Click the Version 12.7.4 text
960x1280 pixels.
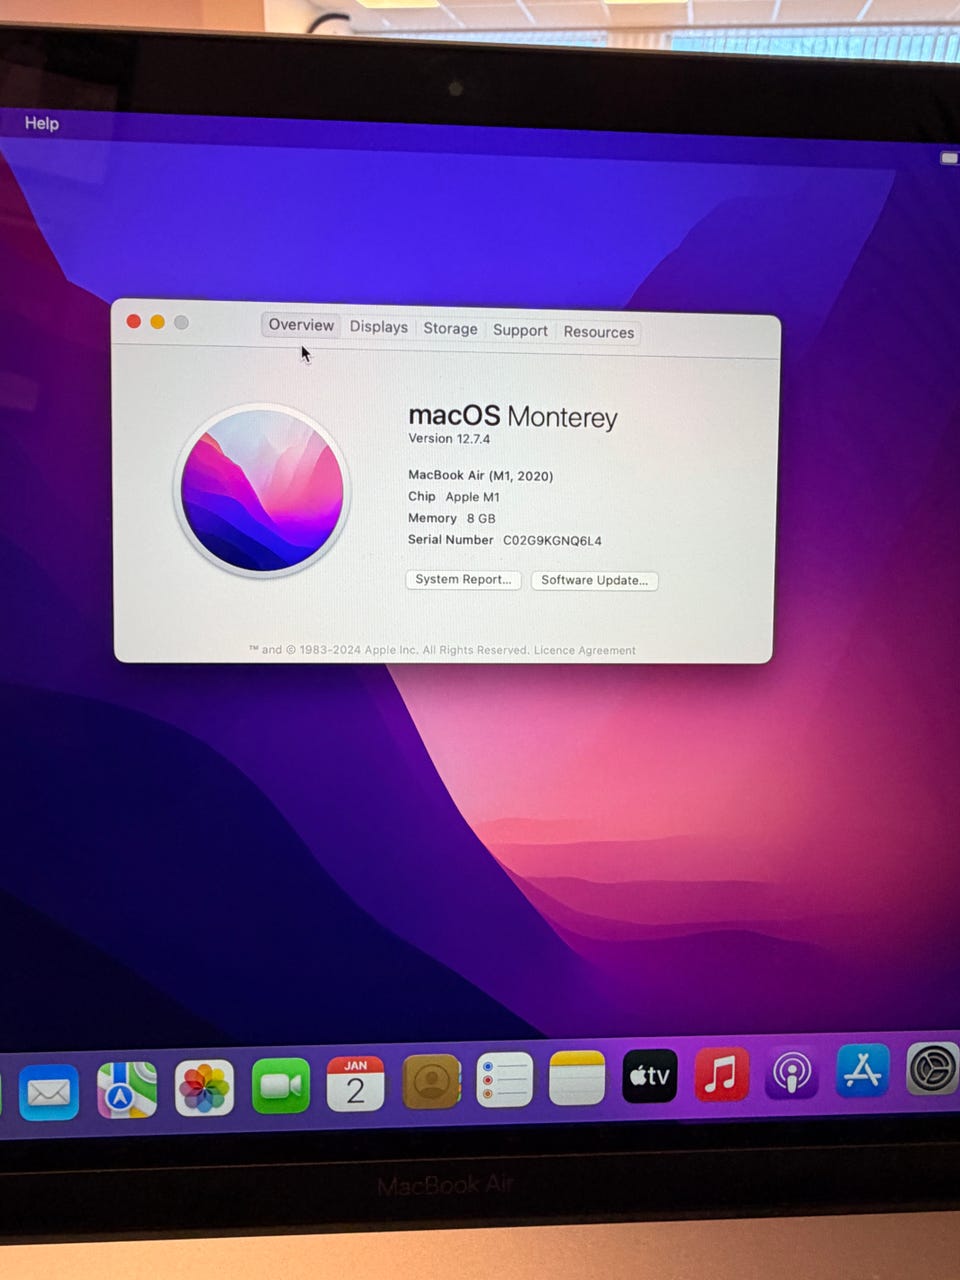click(x=449, y=438)
